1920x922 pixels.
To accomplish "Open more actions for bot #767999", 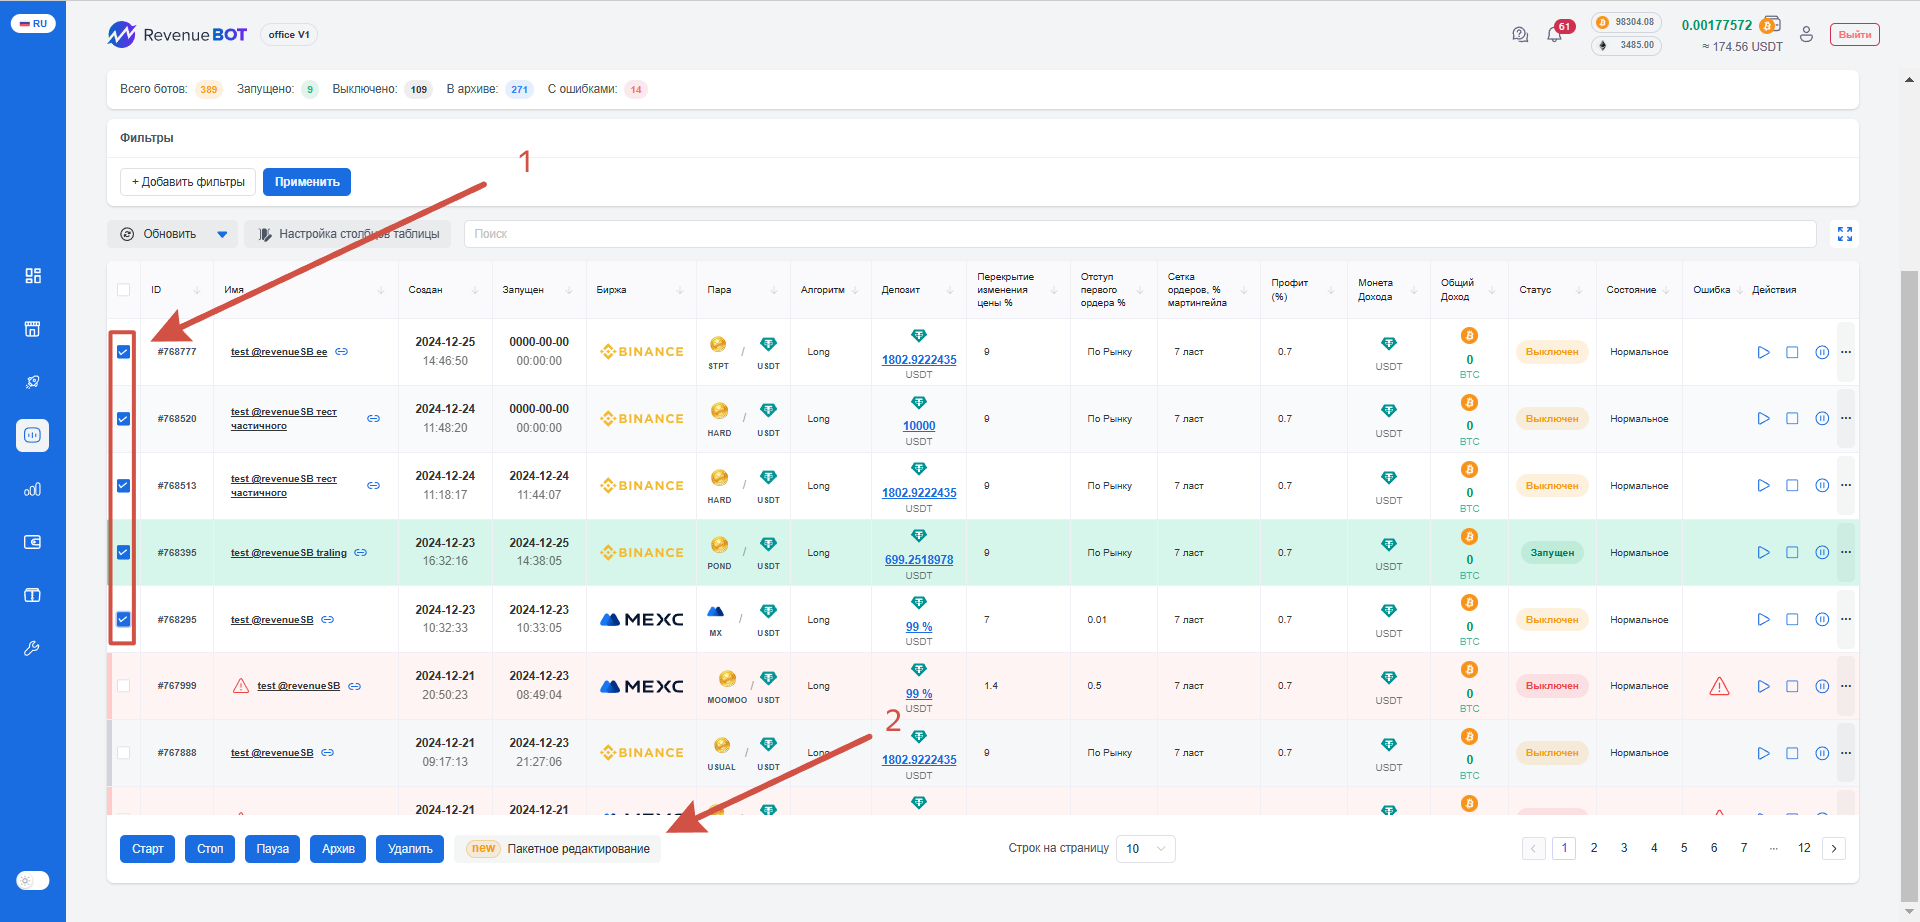I will [x=1846, y=686].
